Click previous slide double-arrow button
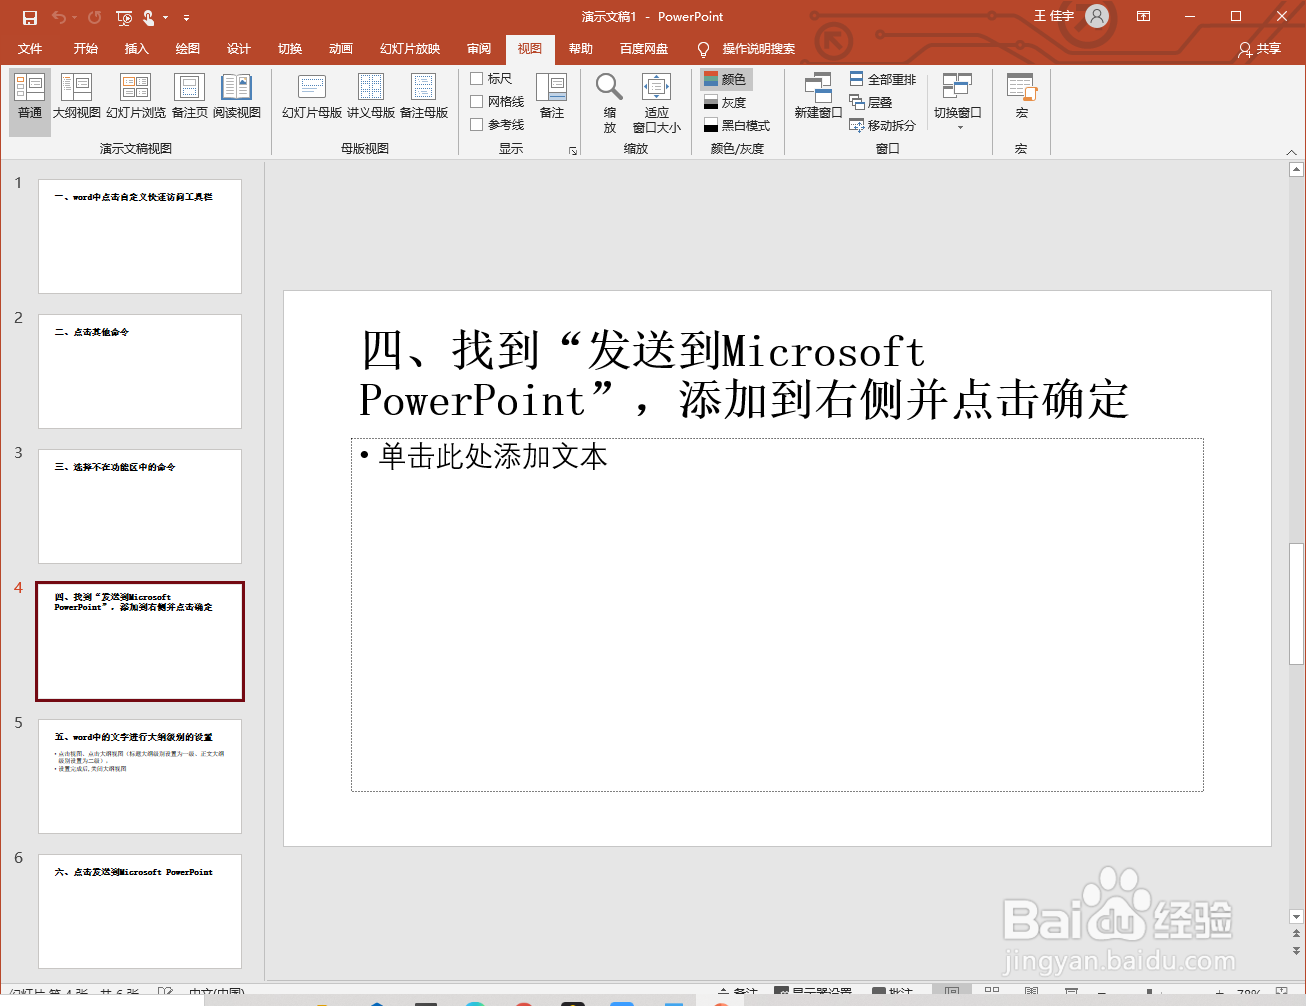 [1296, 934]
